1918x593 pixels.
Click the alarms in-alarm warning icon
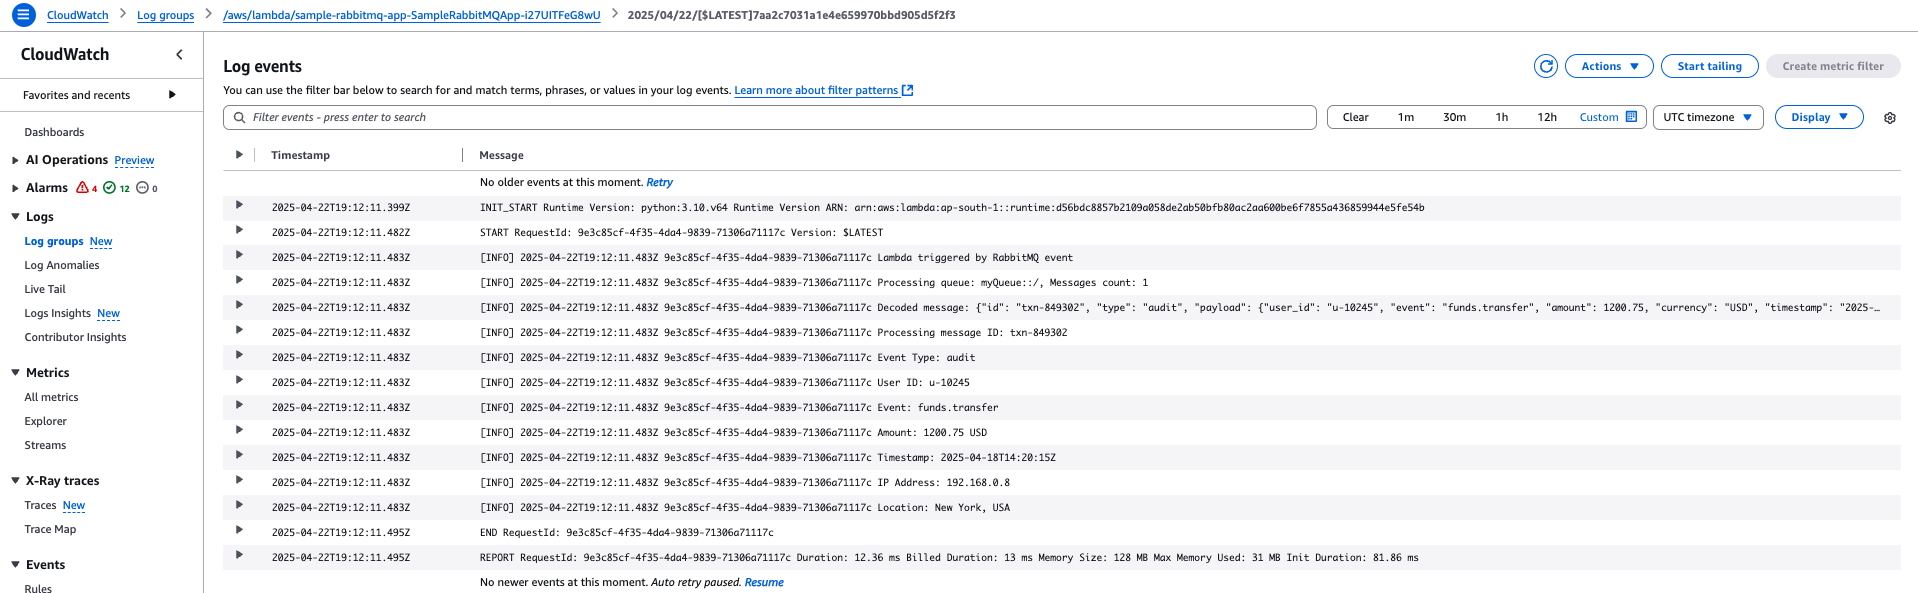(x=83, y=188)
